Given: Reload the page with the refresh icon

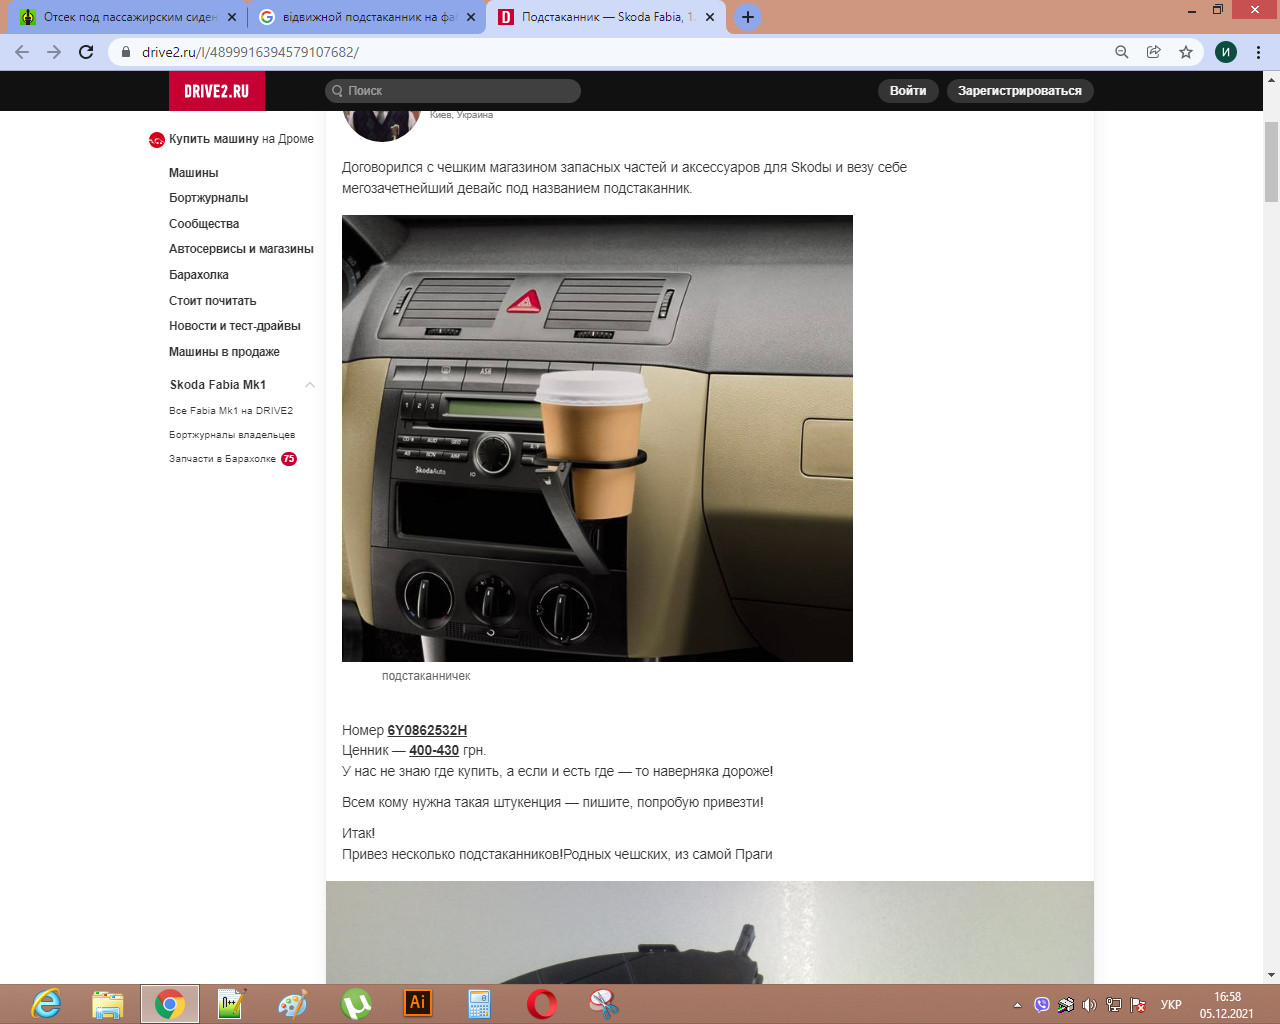Looking at the screenshot, I should point(86,52).
